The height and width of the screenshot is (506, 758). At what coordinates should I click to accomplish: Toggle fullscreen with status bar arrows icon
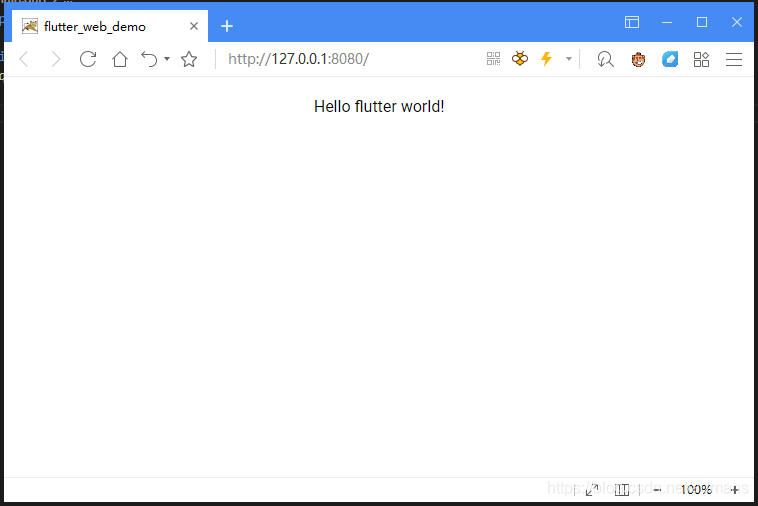592,490
